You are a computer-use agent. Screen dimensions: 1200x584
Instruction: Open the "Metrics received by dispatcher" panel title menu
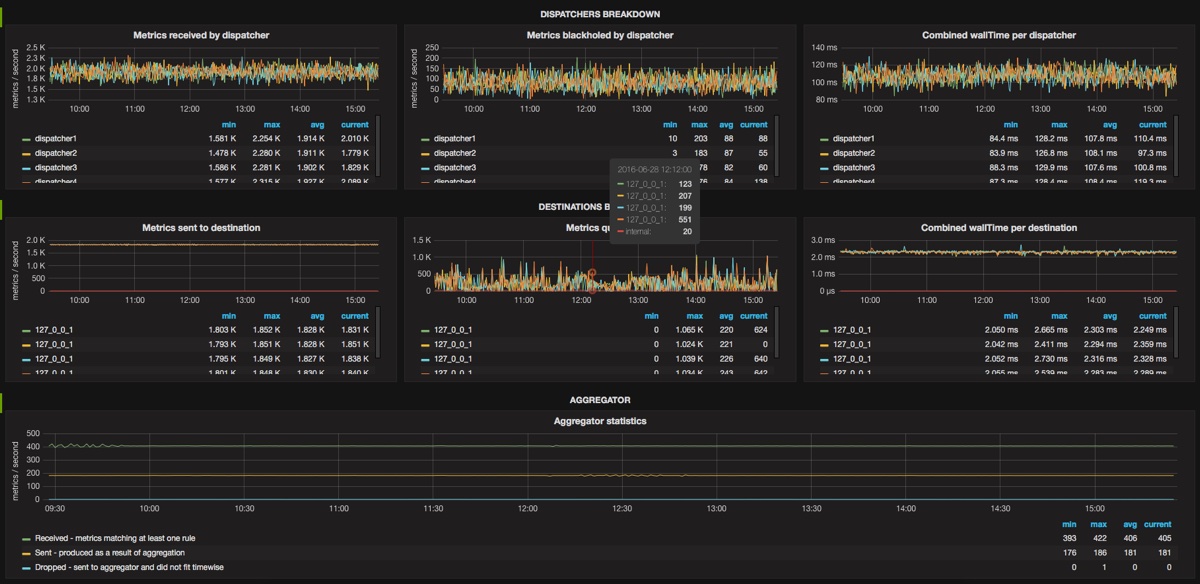coord(201,35)
